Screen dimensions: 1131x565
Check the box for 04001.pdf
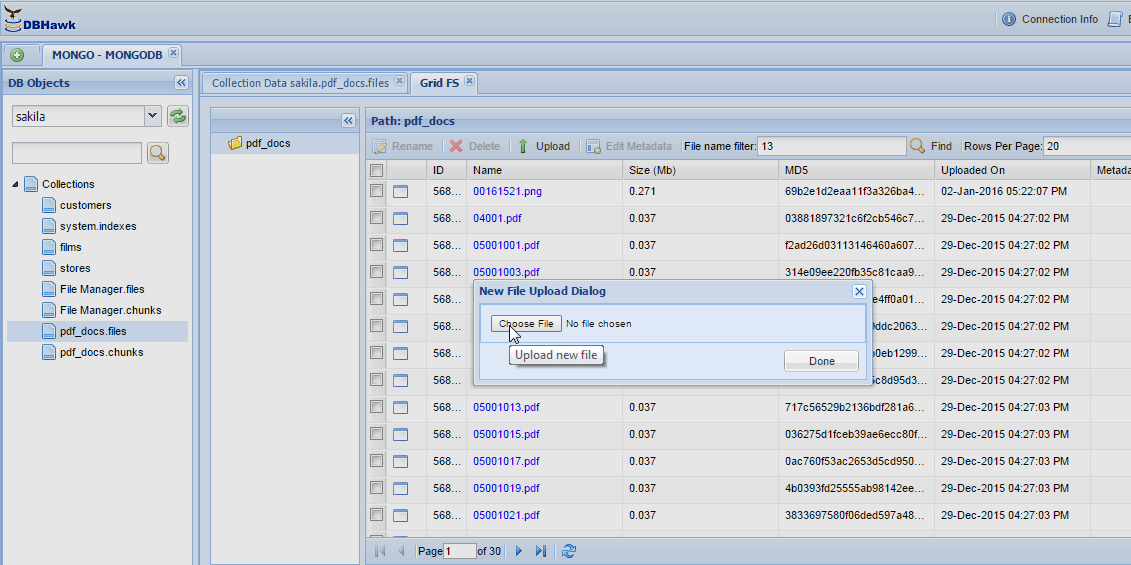(x=376, y=218)
